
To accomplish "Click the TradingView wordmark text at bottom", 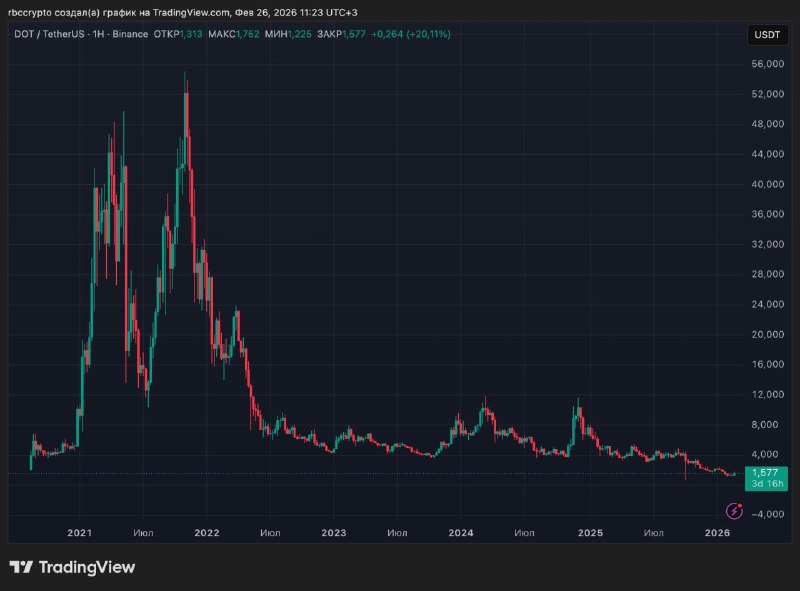I will 86,568.
